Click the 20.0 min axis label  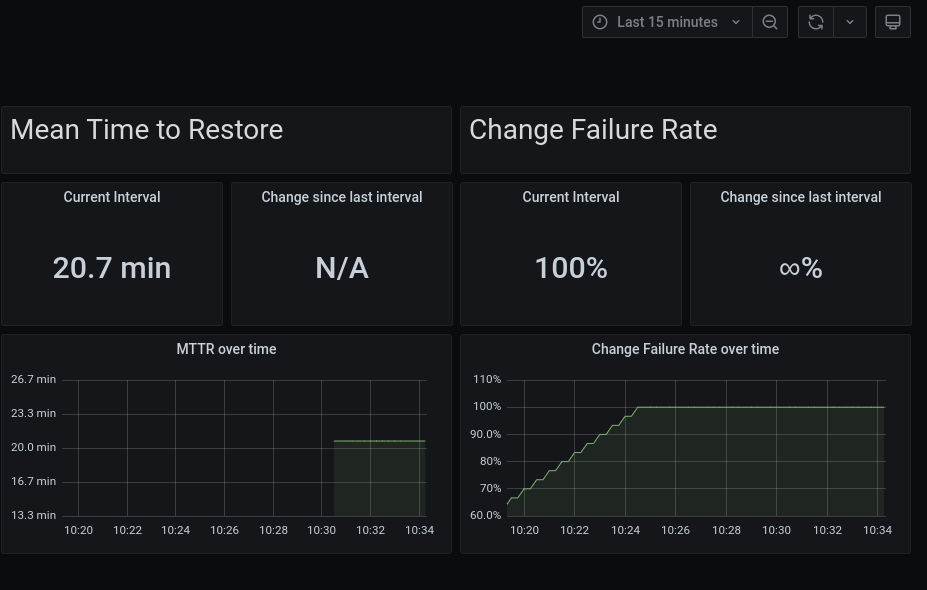[33, 448]
